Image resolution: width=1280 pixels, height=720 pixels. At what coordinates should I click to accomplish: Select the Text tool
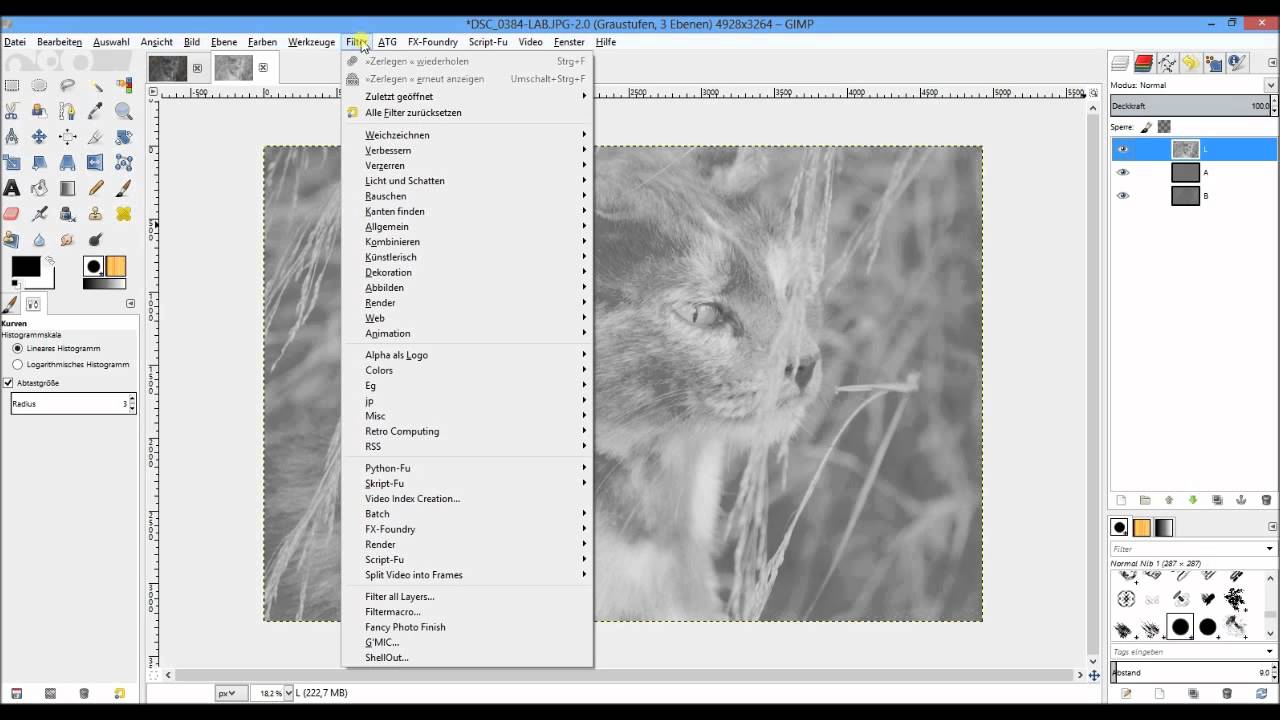(12, 188)
